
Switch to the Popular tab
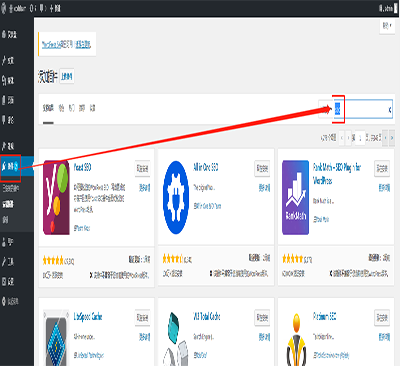pos(72,108)
